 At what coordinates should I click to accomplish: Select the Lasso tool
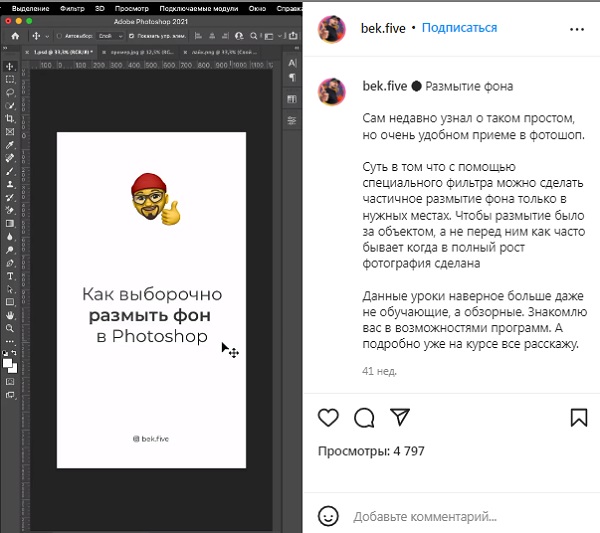[10, 93]
